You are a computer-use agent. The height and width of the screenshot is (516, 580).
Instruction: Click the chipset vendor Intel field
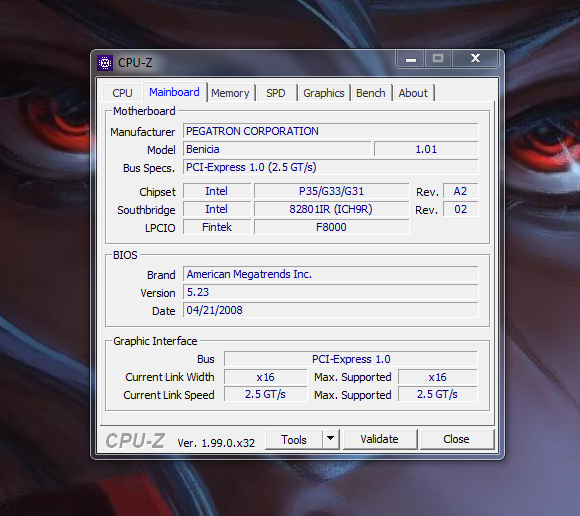[217, 191]
